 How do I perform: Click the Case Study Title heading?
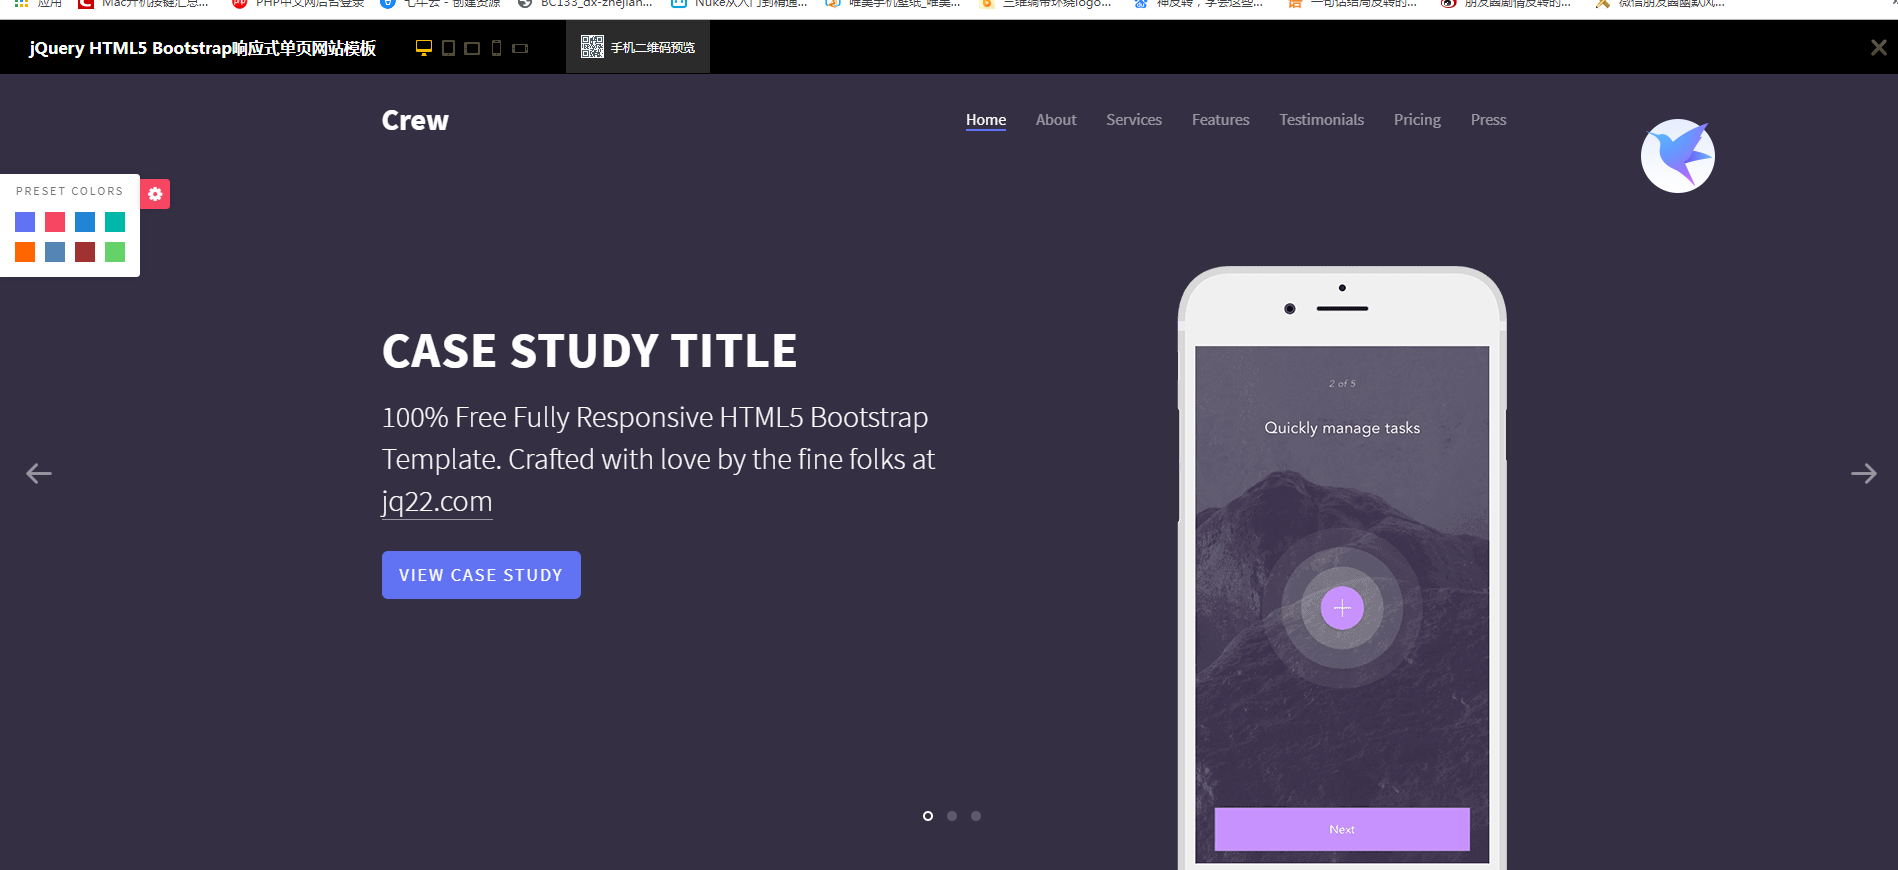coord(590,351)
